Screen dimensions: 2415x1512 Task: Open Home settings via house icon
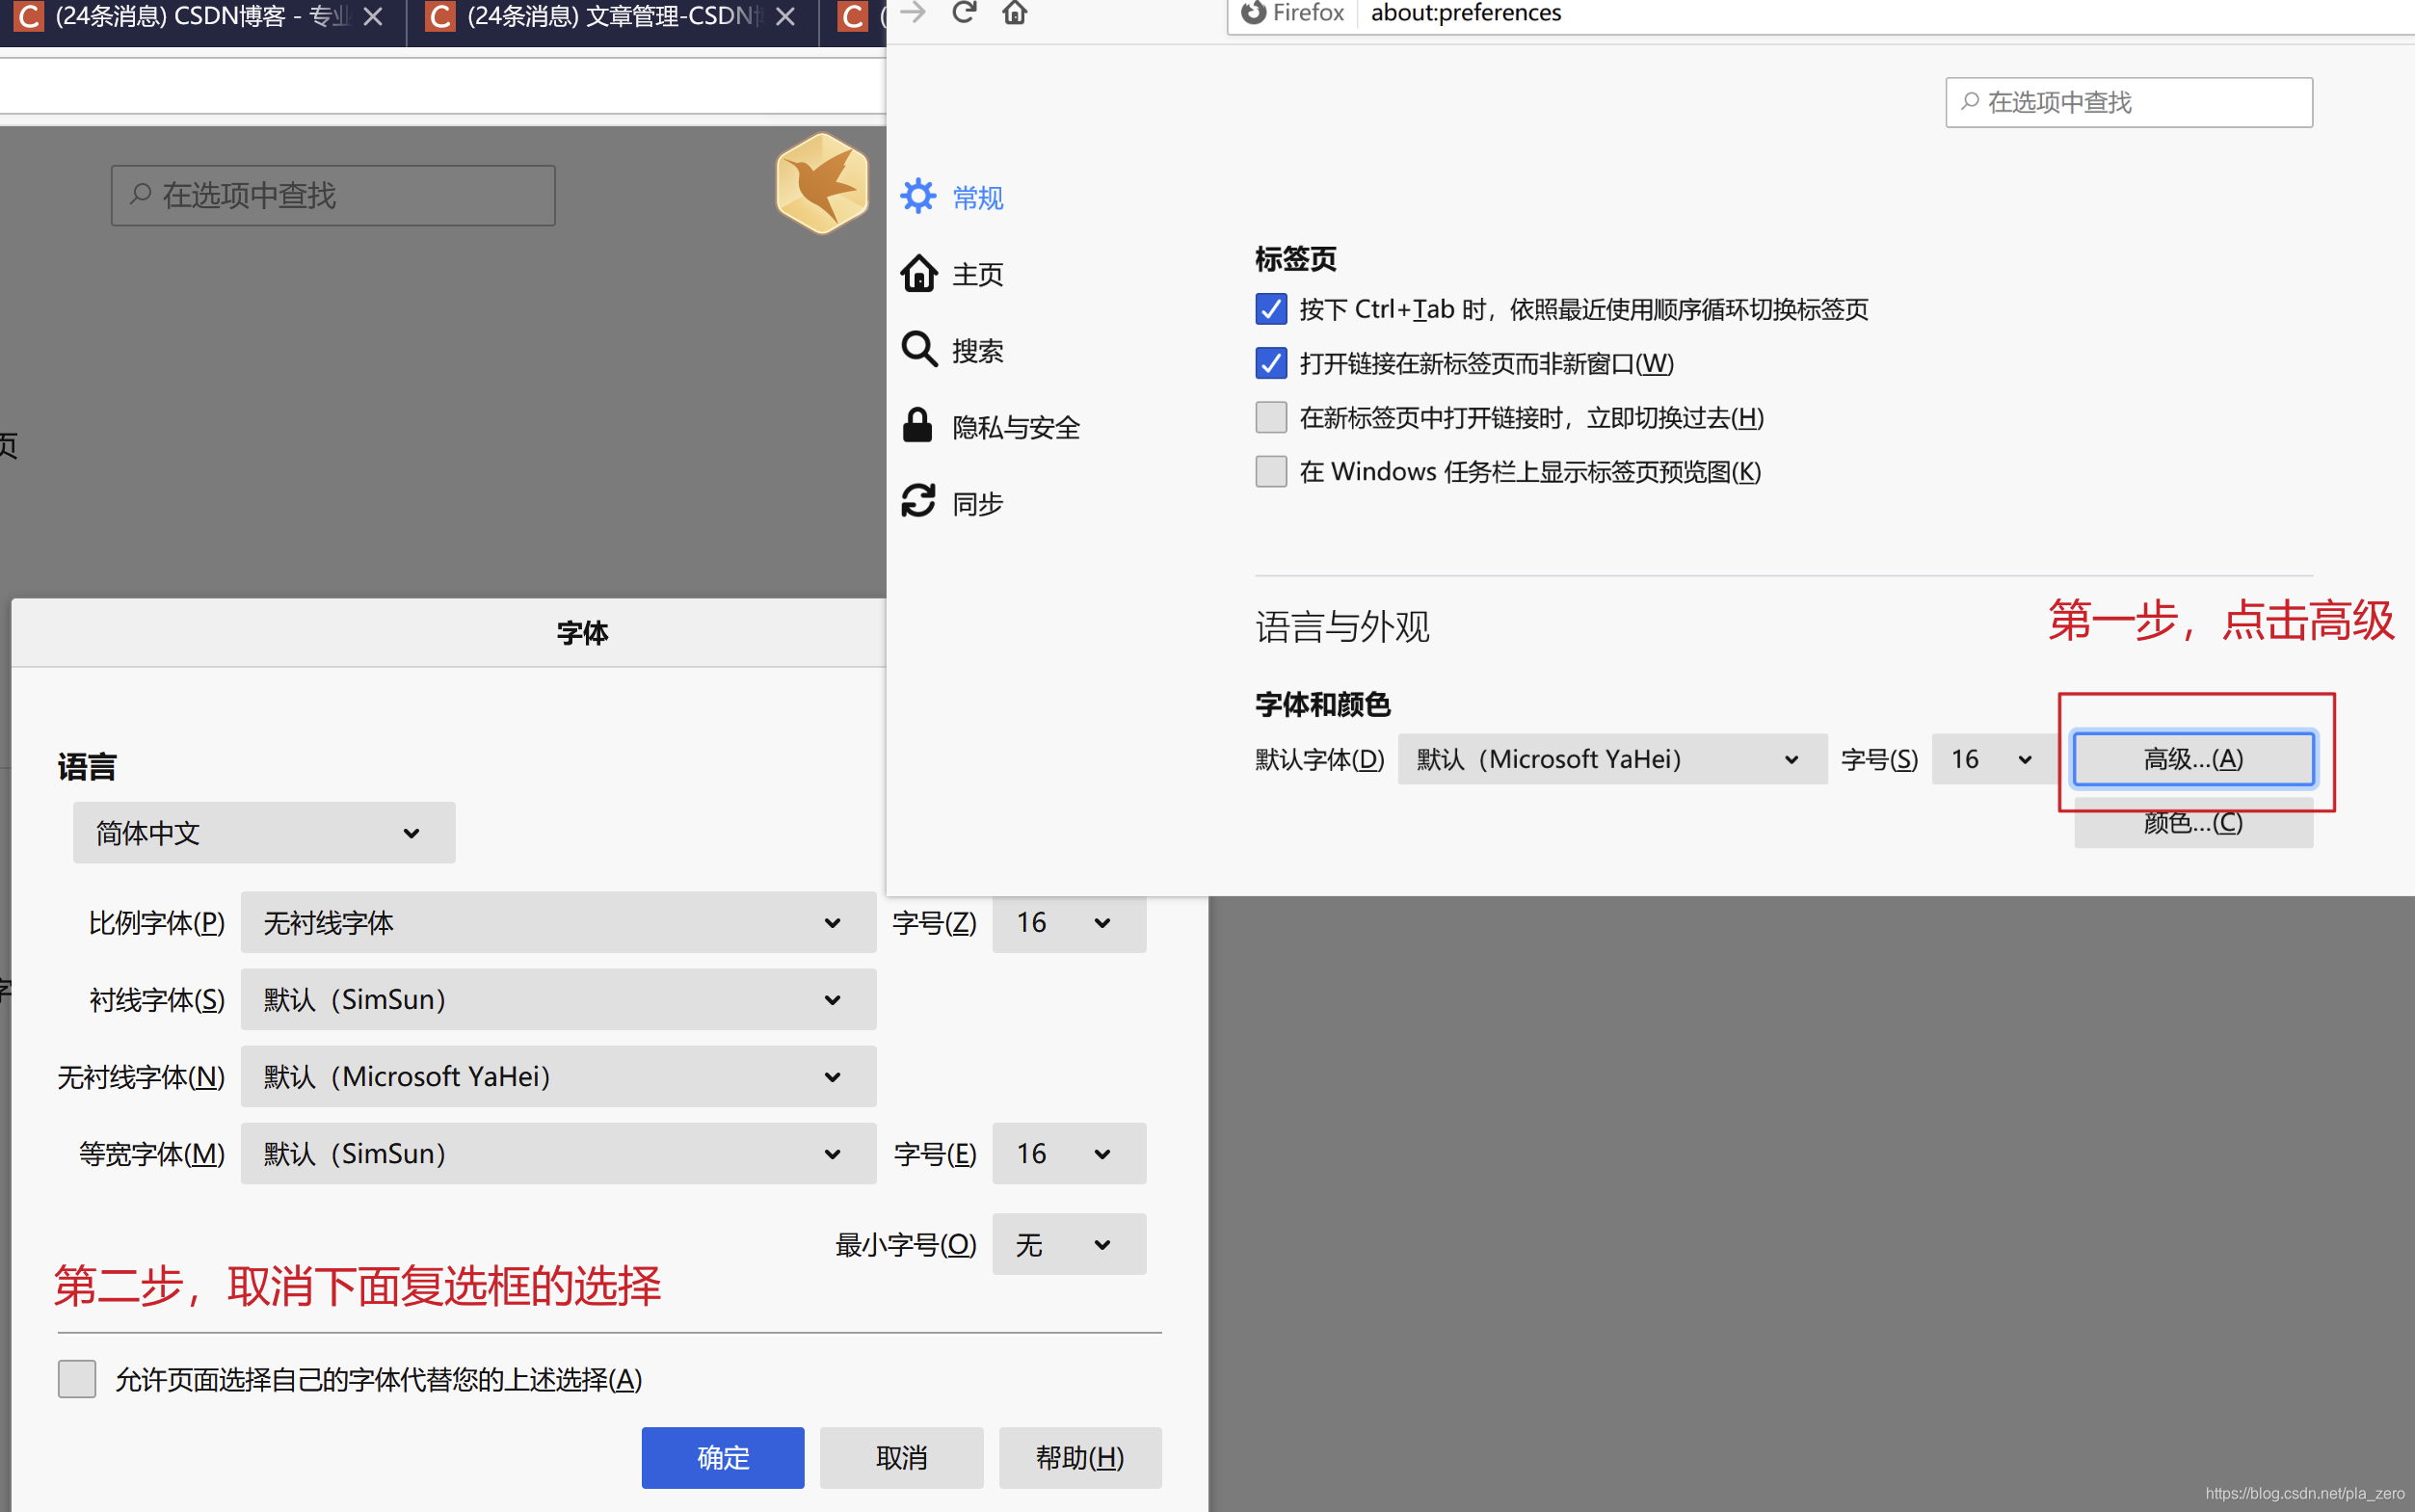click(x=918, y=274)
